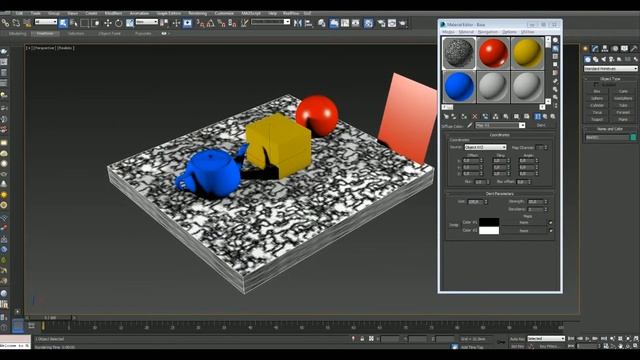Viewport: 640px width, 360px height.
Task: Click the eyedropper pick material icon
Action: point(470,125)
